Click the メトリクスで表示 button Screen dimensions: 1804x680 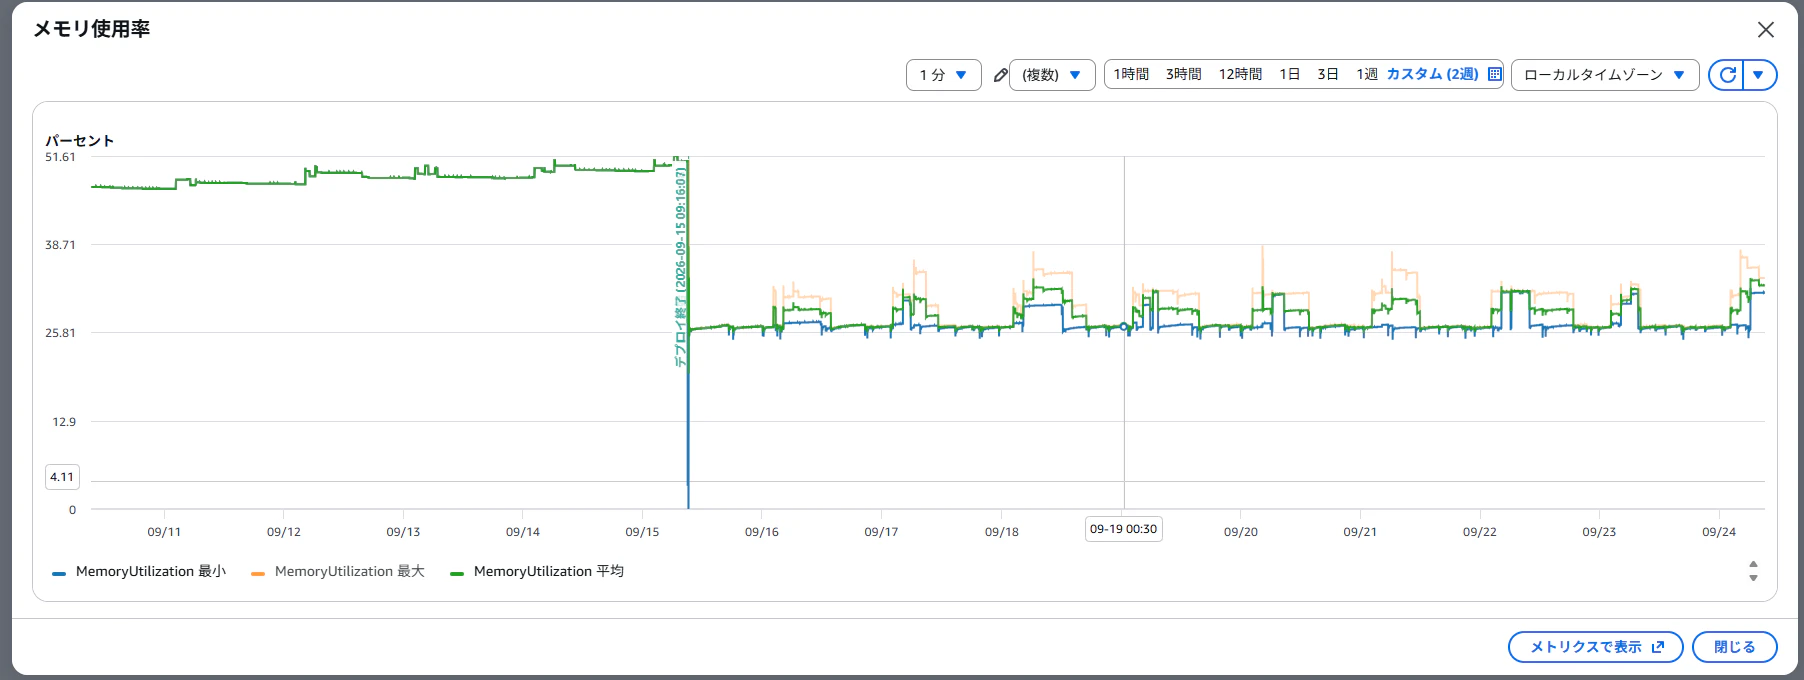(x=1595, y=647)
